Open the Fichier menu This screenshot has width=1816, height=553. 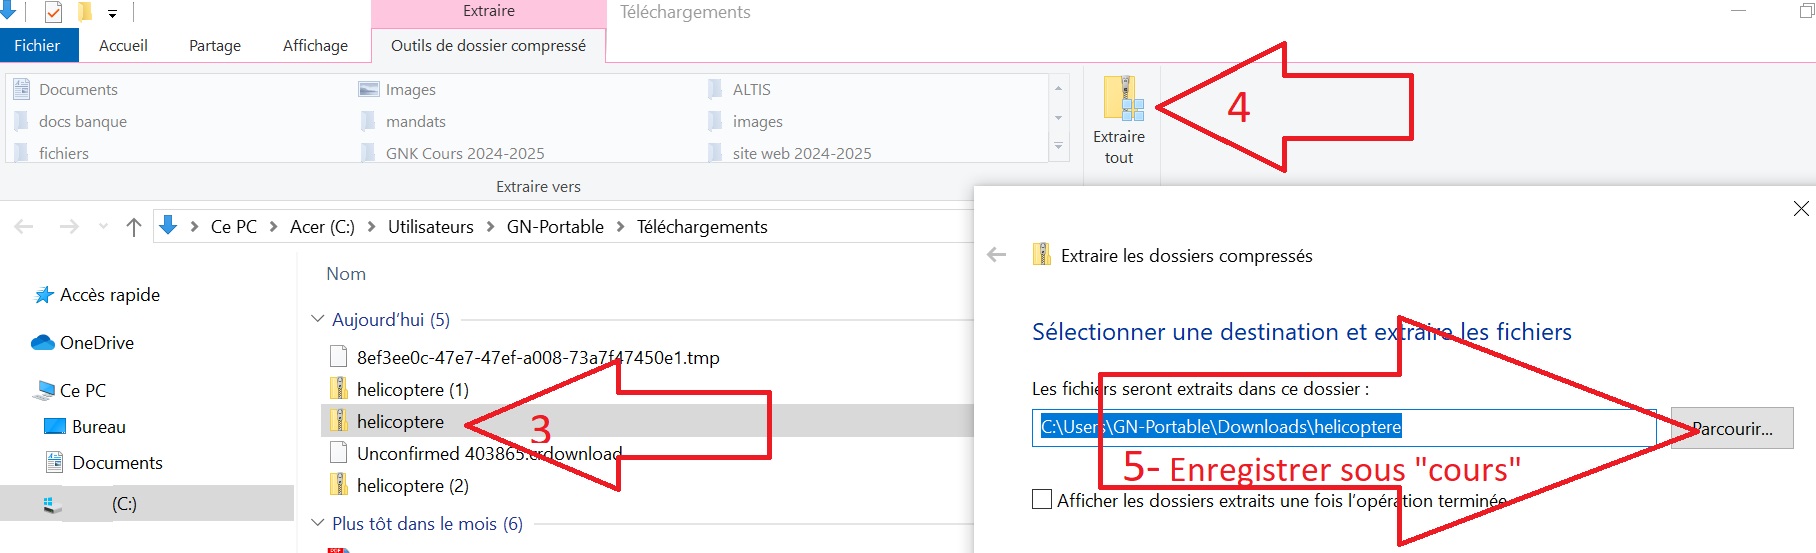(37, 45)
